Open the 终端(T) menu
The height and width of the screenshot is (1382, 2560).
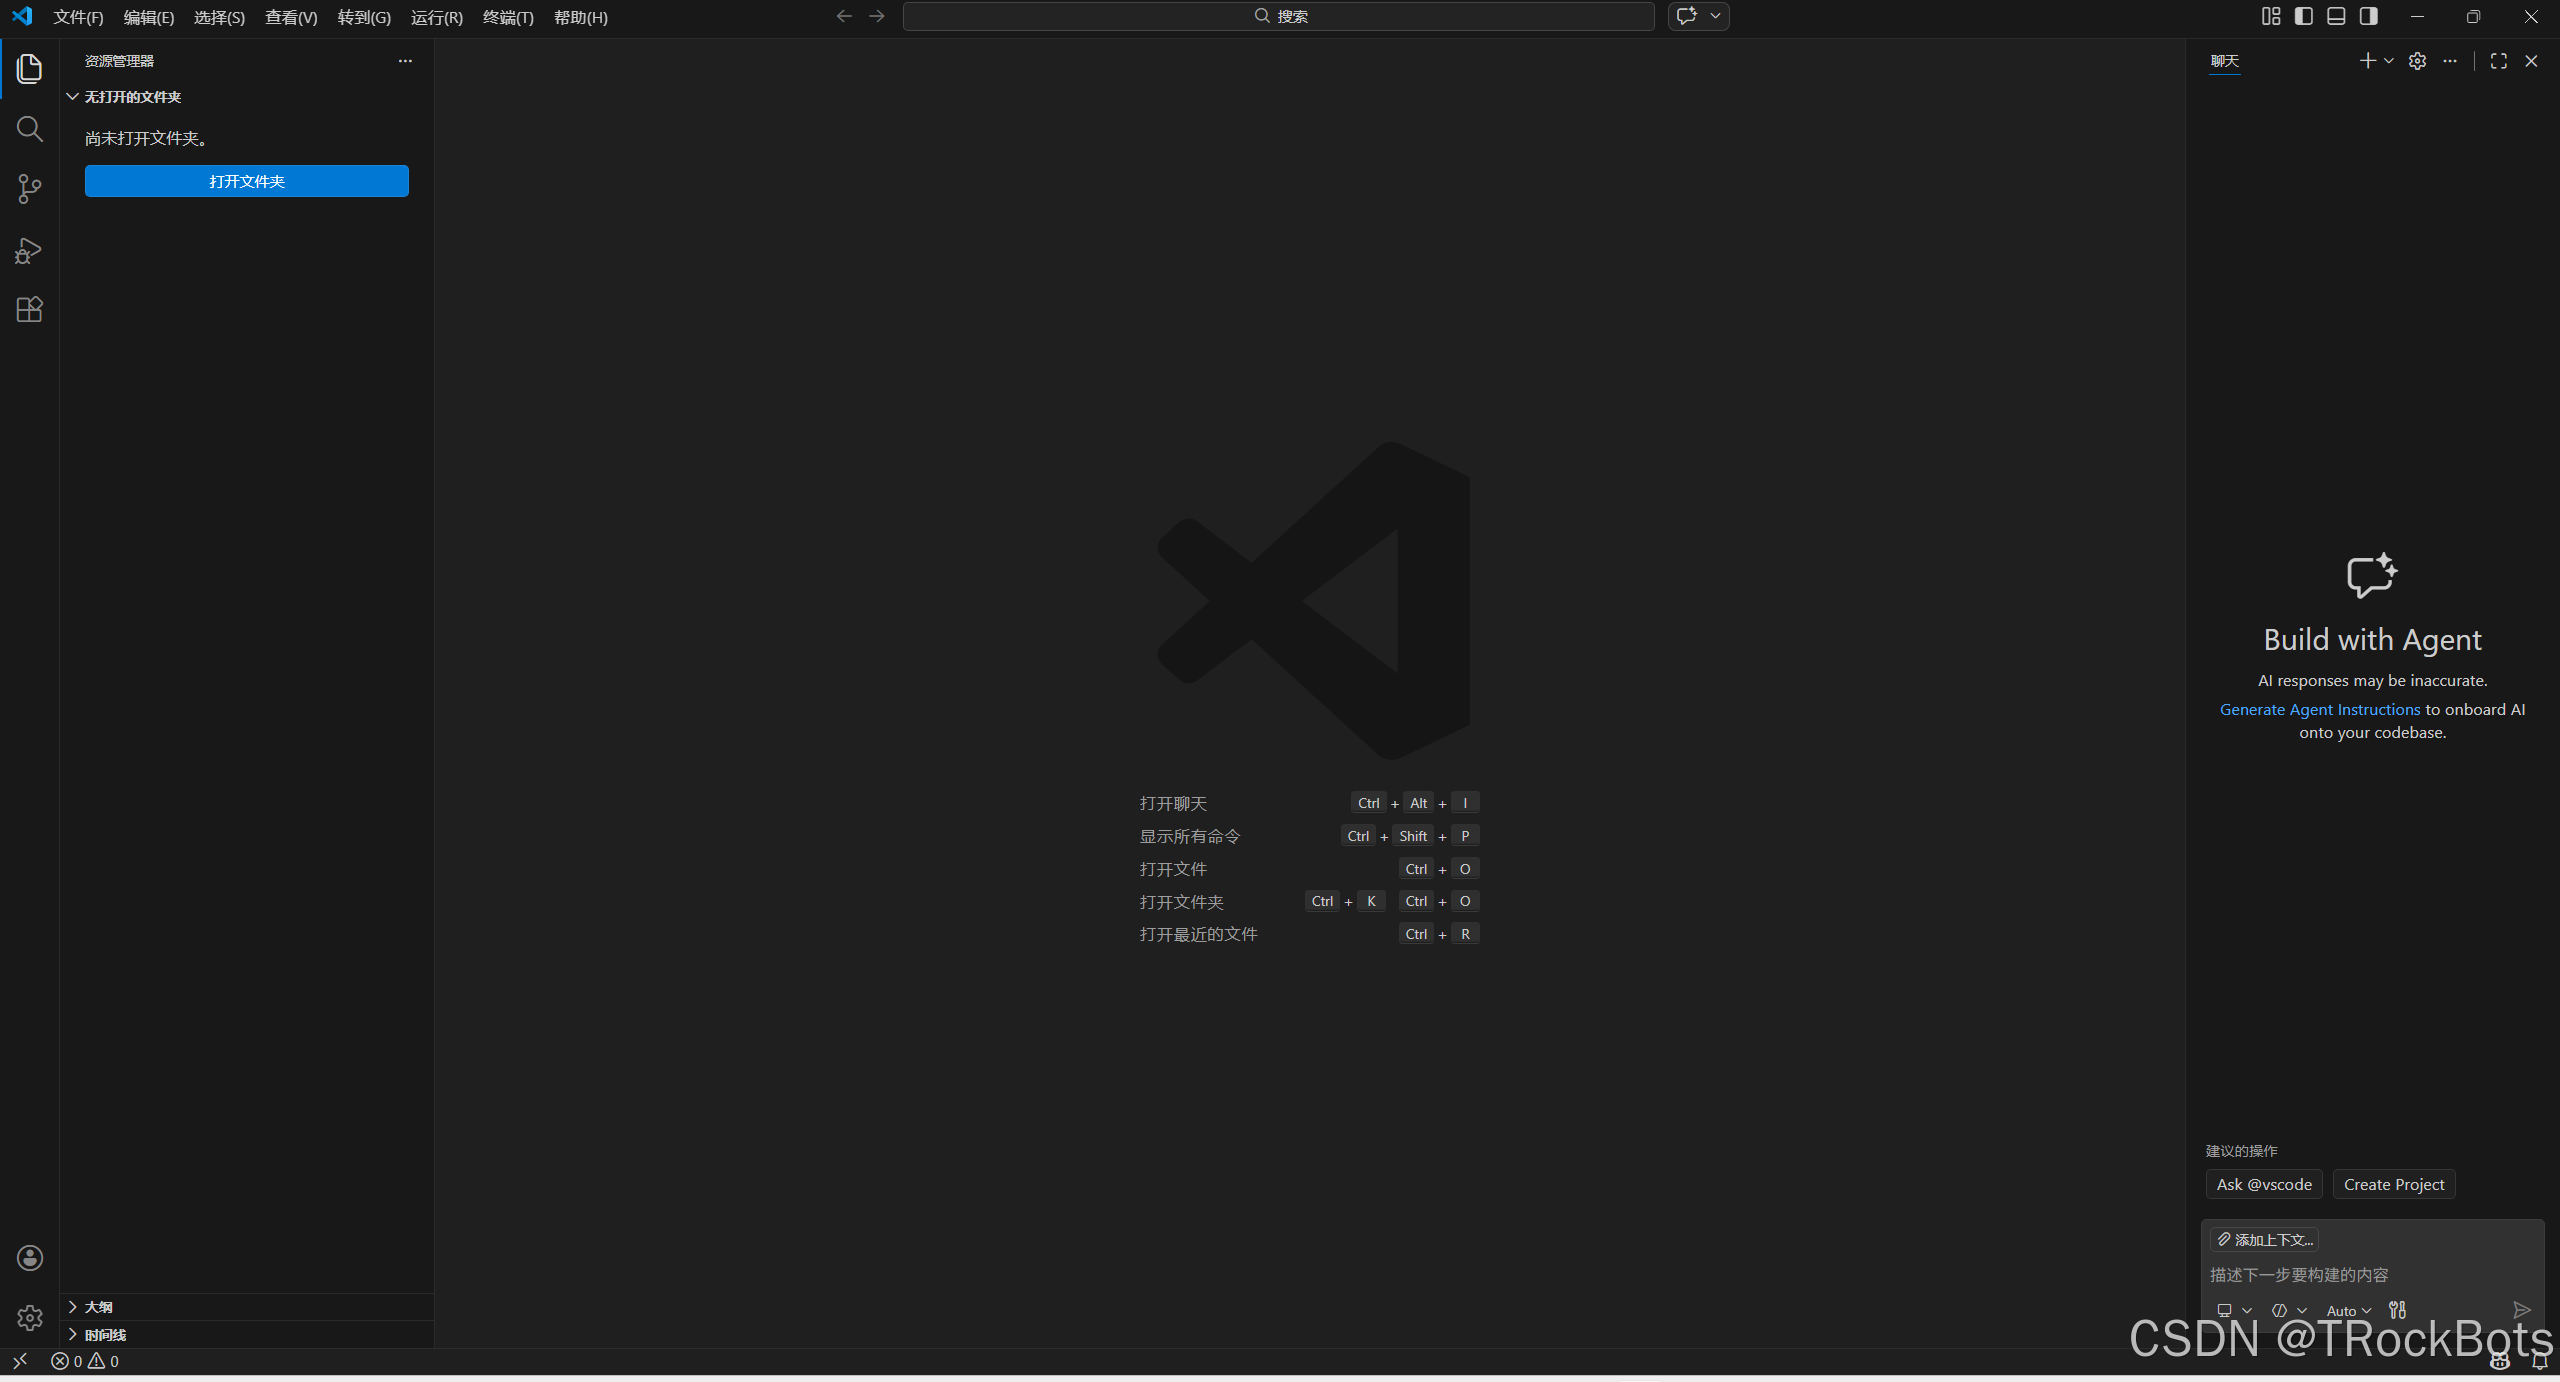(x=508, y=17)
